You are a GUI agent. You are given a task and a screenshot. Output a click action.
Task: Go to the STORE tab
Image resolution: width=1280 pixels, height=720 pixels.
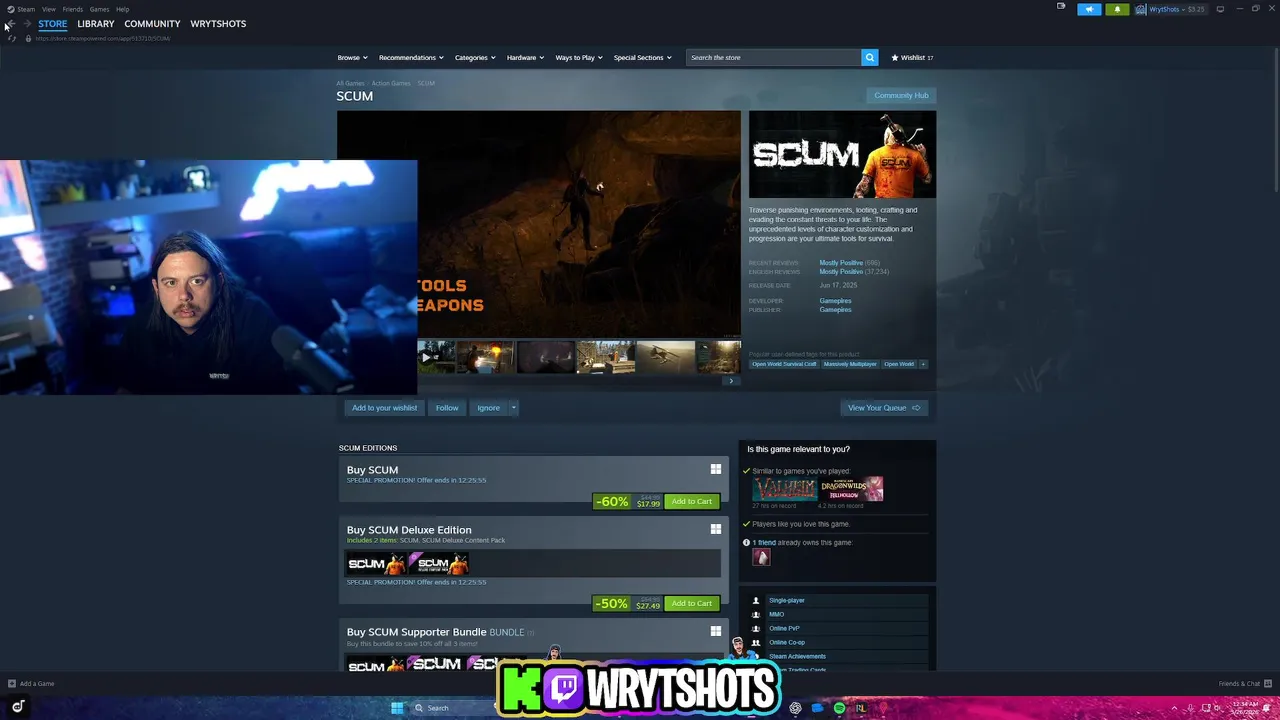point(52,23)
